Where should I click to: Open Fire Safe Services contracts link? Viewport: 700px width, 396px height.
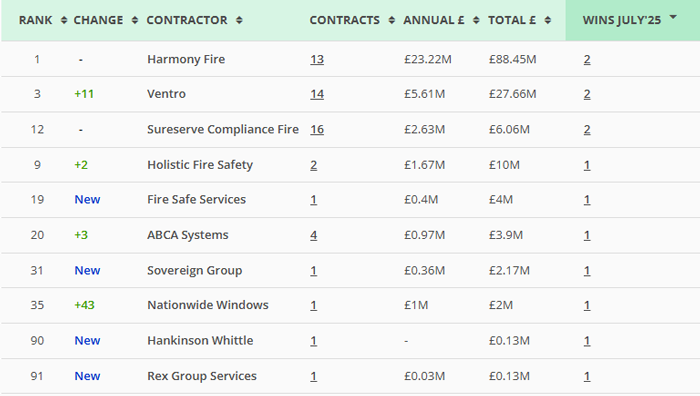(313, 200)
